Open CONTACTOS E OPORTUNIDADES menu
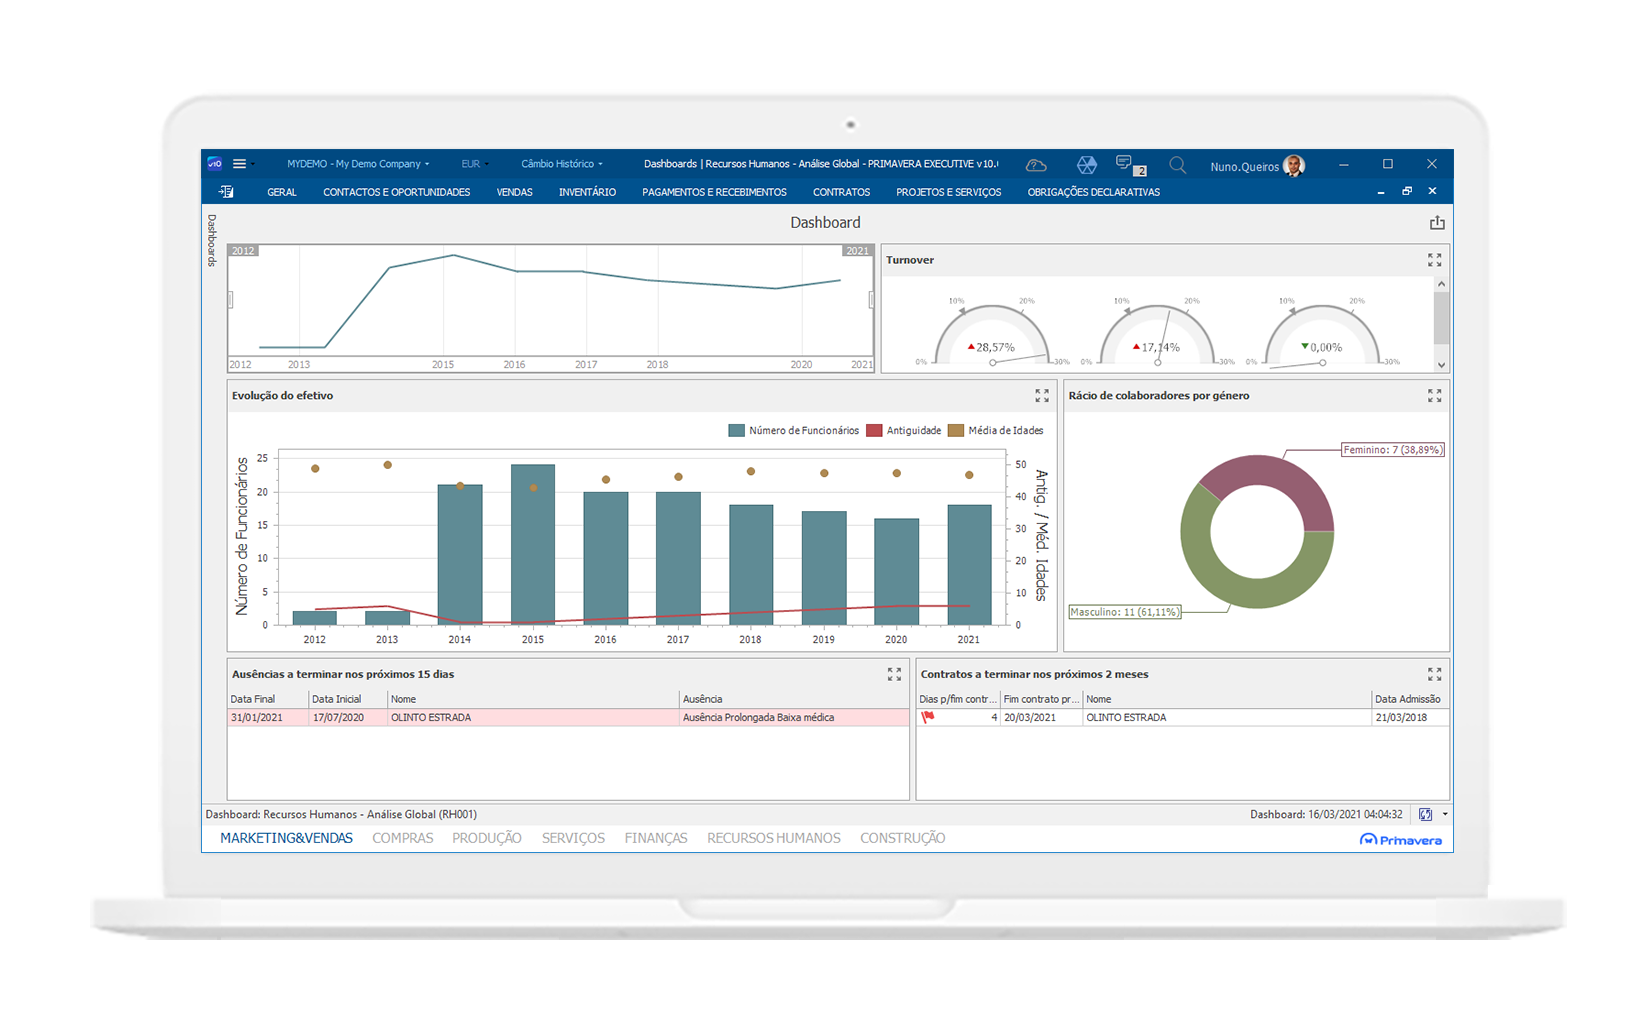 (x=396, y=192)
